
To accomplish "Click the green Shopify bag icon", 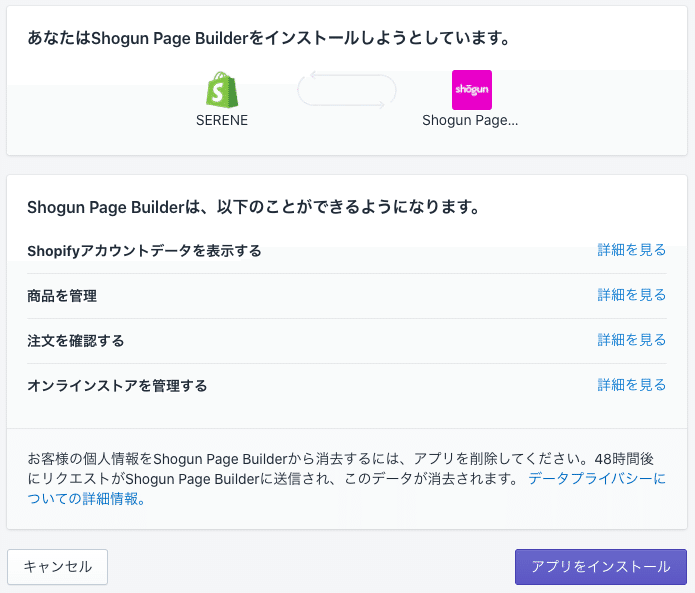I will (222, 90).
